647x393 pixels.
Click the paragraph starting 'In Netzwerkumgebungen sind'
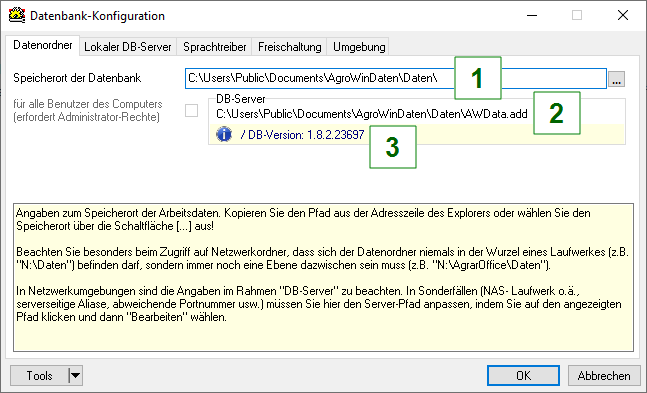click(x=319, y=304)
